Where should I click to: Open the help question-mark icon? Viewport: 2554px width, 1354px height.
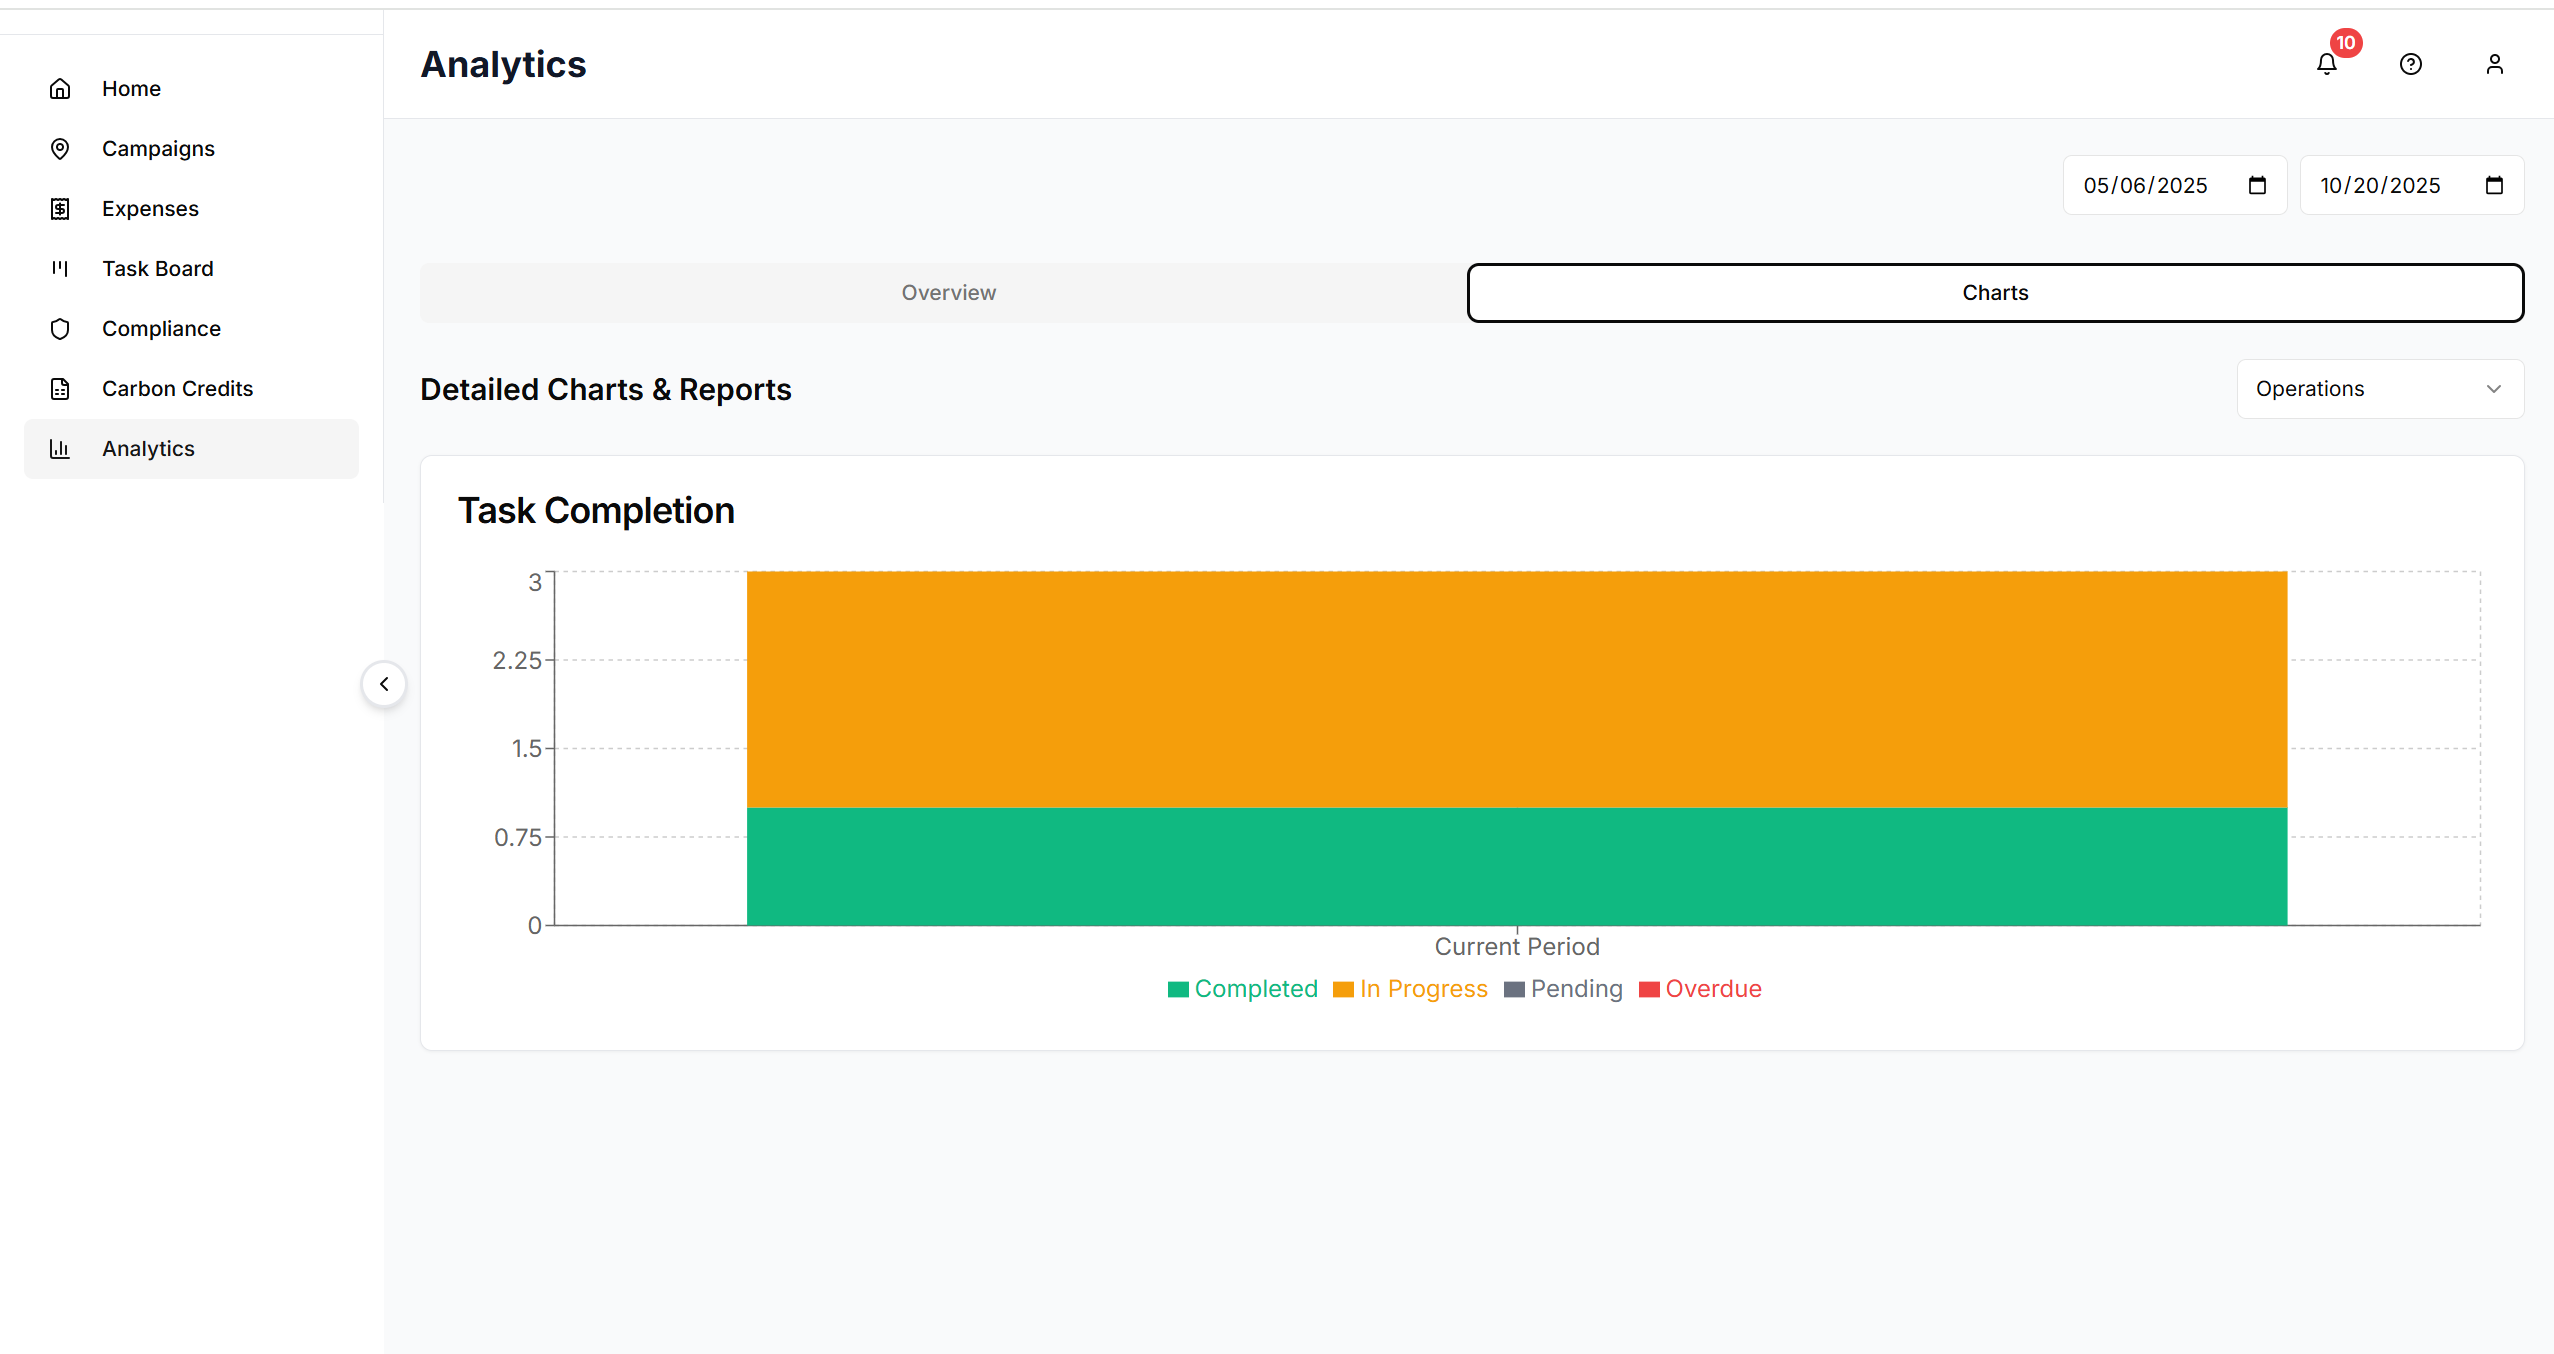2411,65
